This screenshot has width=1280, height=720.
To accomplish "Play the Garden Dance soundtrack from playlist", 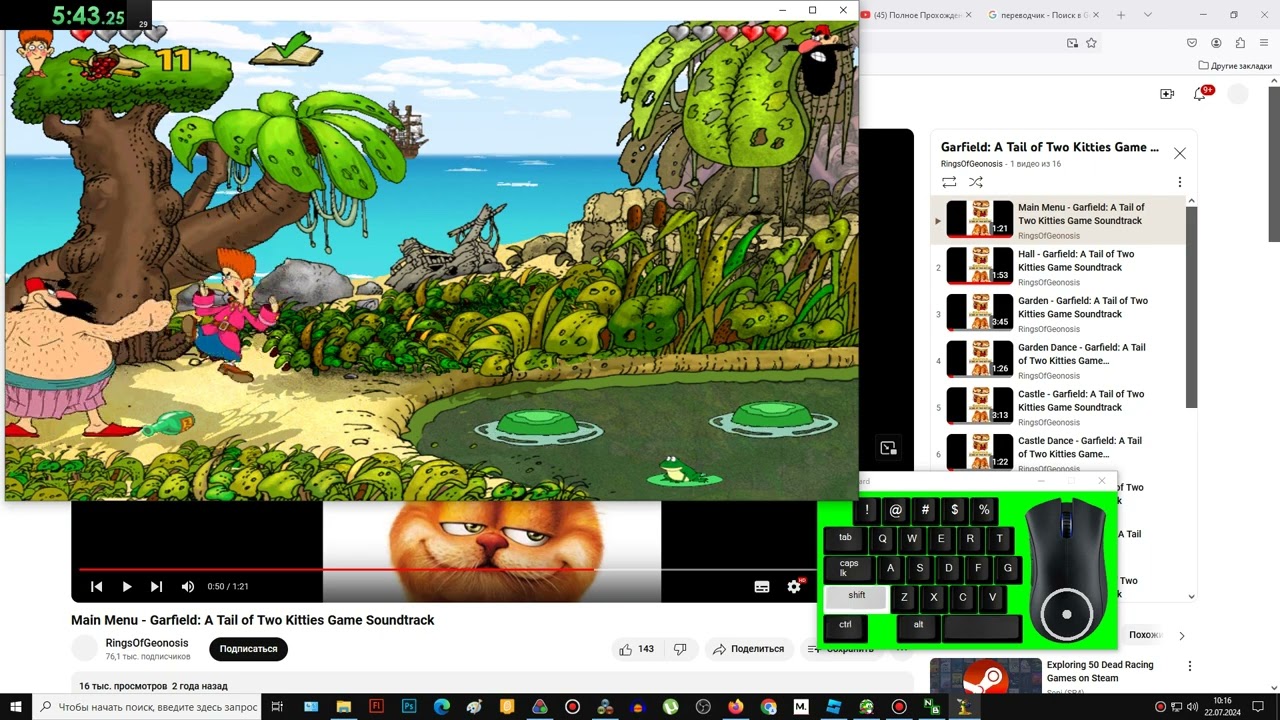I will click(x=1058, y=360).
